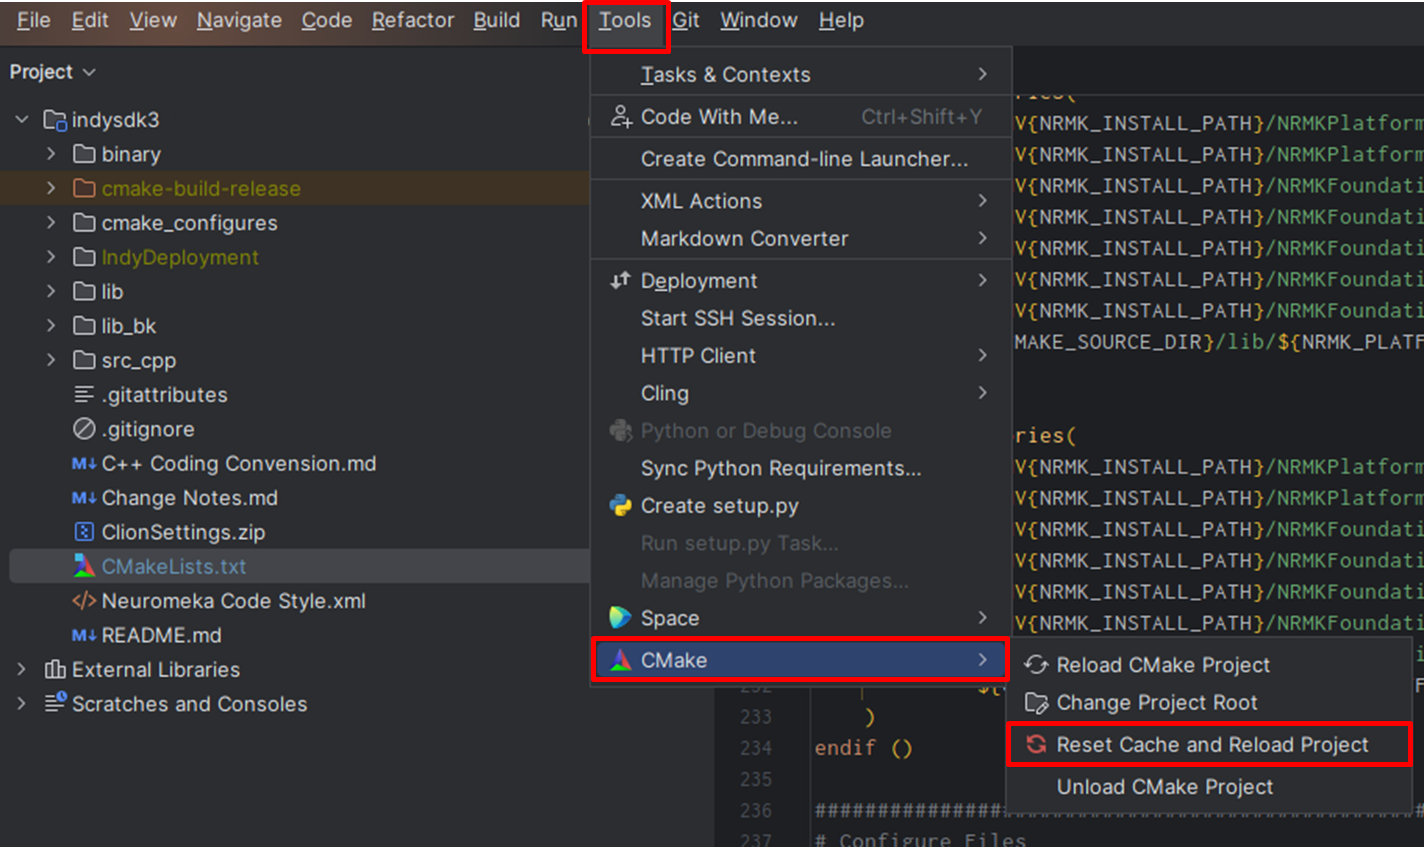Click the Change Notes.md markdown icon

coord(84,498)
